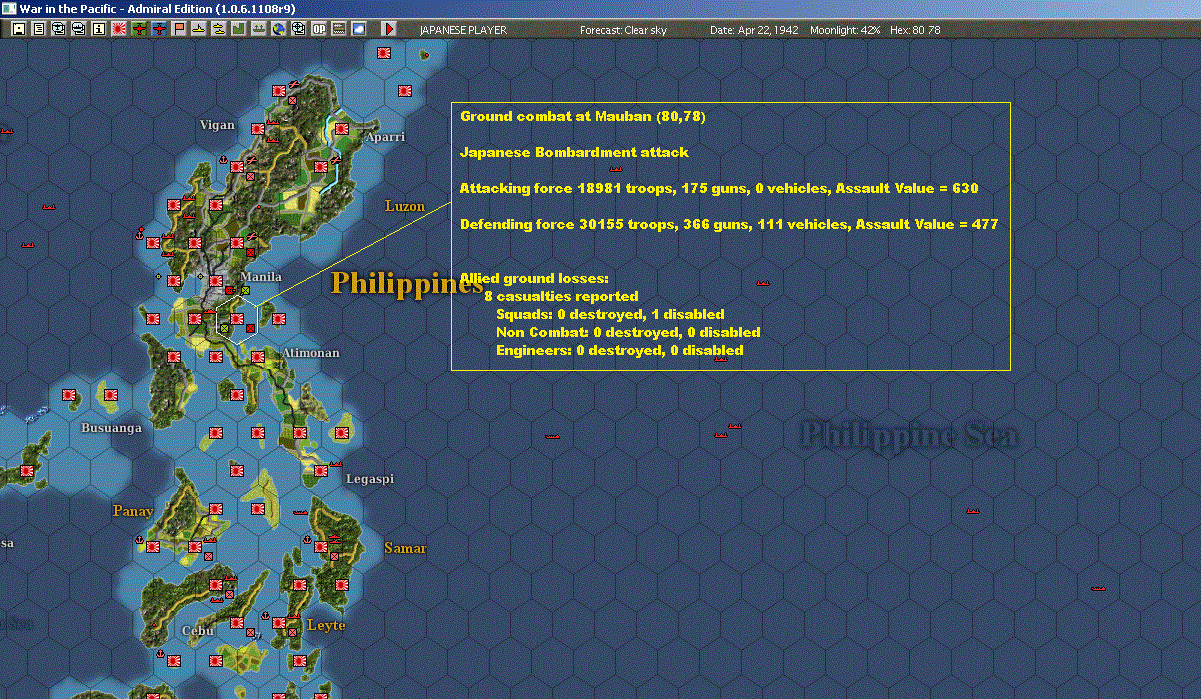Click the 'Moonlight: 42%' status text
Image resolution: width=1201 pixels, height=699 pixels.
tap(844, 30)
